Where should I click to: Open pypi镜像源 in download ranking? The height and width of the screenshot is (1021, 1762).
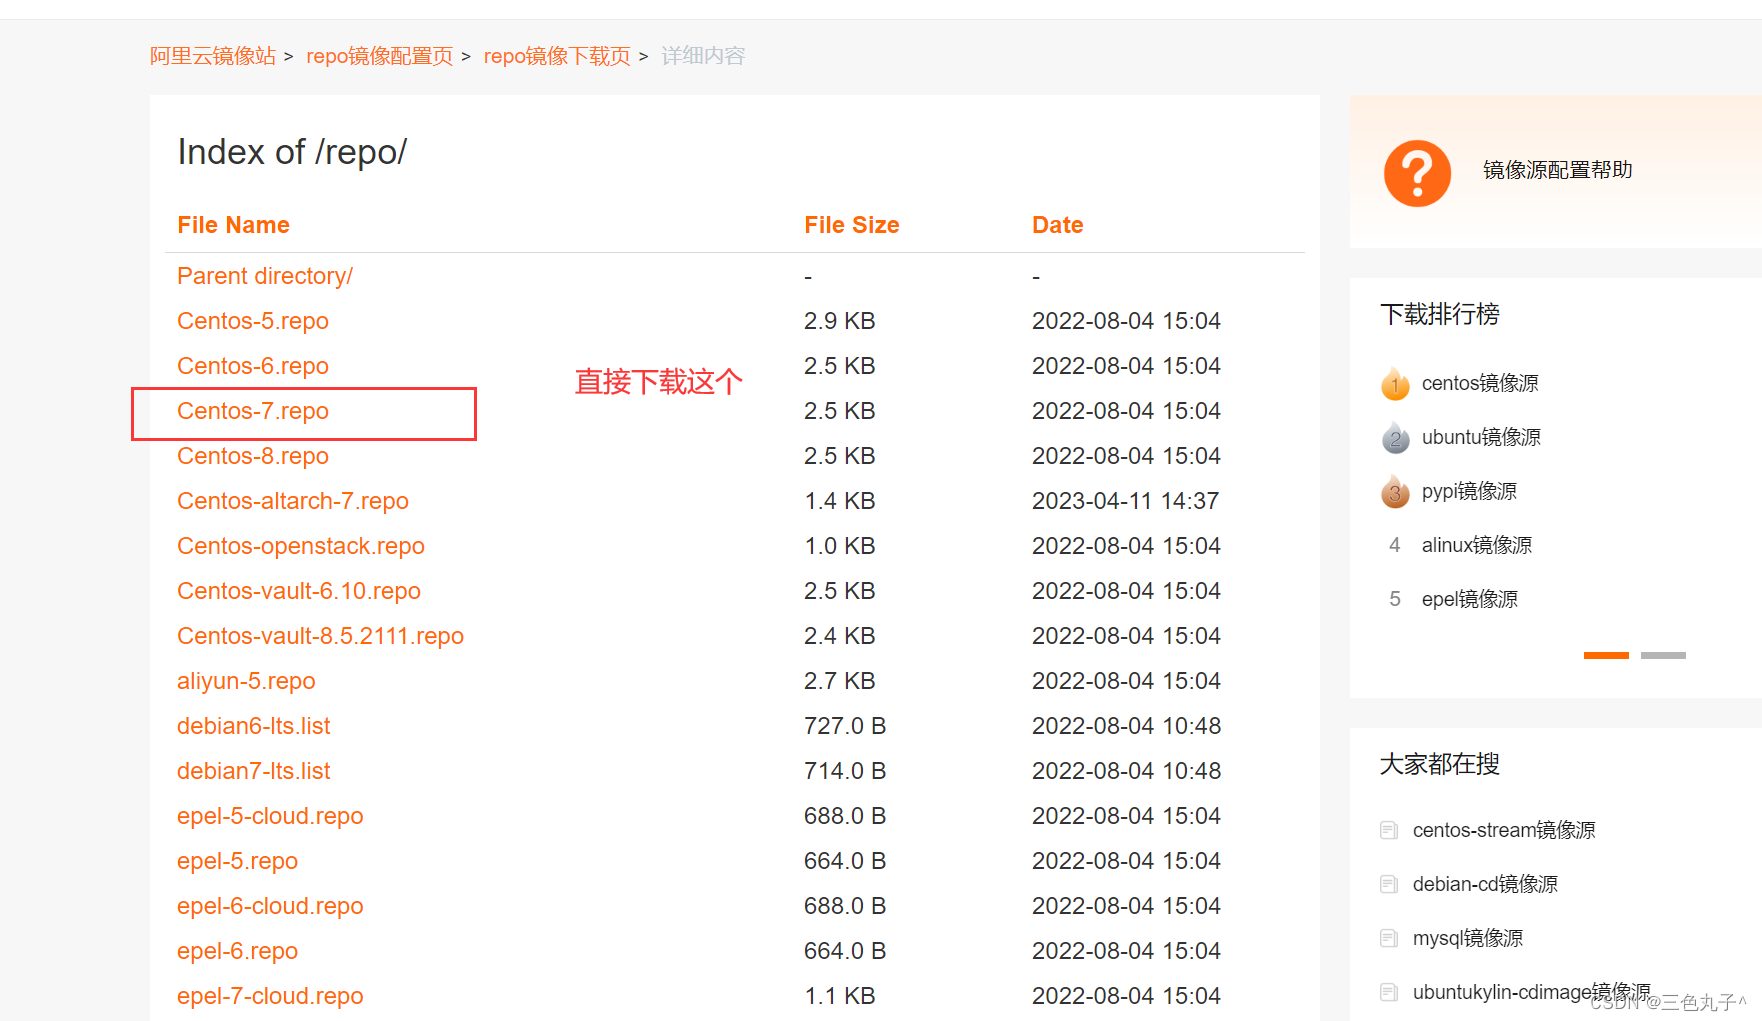(x=1469, y=491)
